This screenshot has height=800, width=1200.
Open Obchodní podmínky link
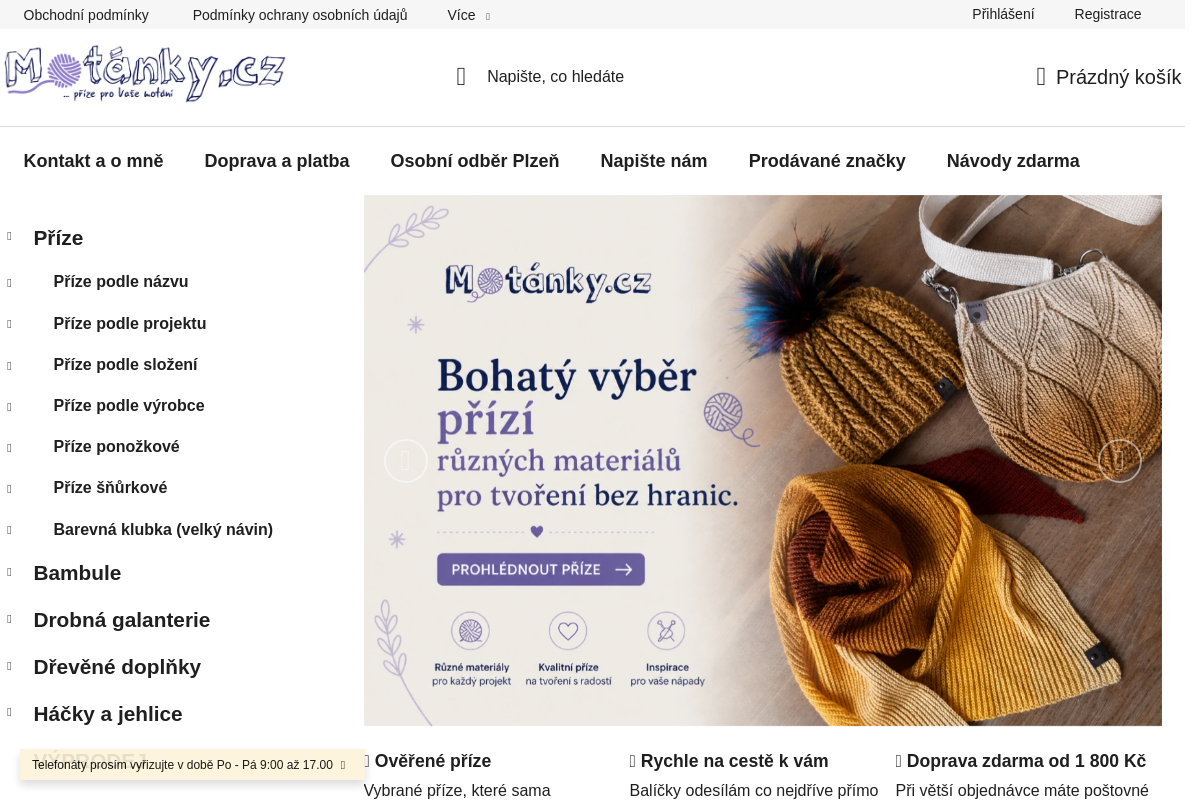pyautogui.click(x=86, y=15)
